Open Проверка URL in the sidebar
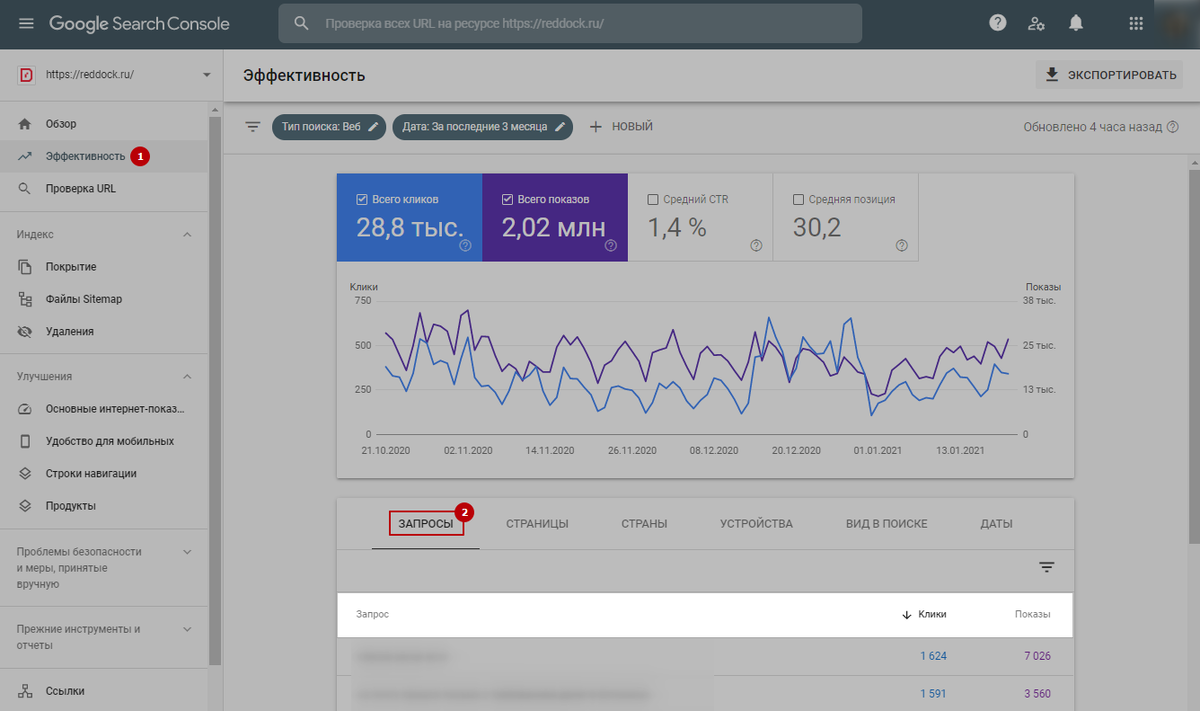 pos(104,188)
